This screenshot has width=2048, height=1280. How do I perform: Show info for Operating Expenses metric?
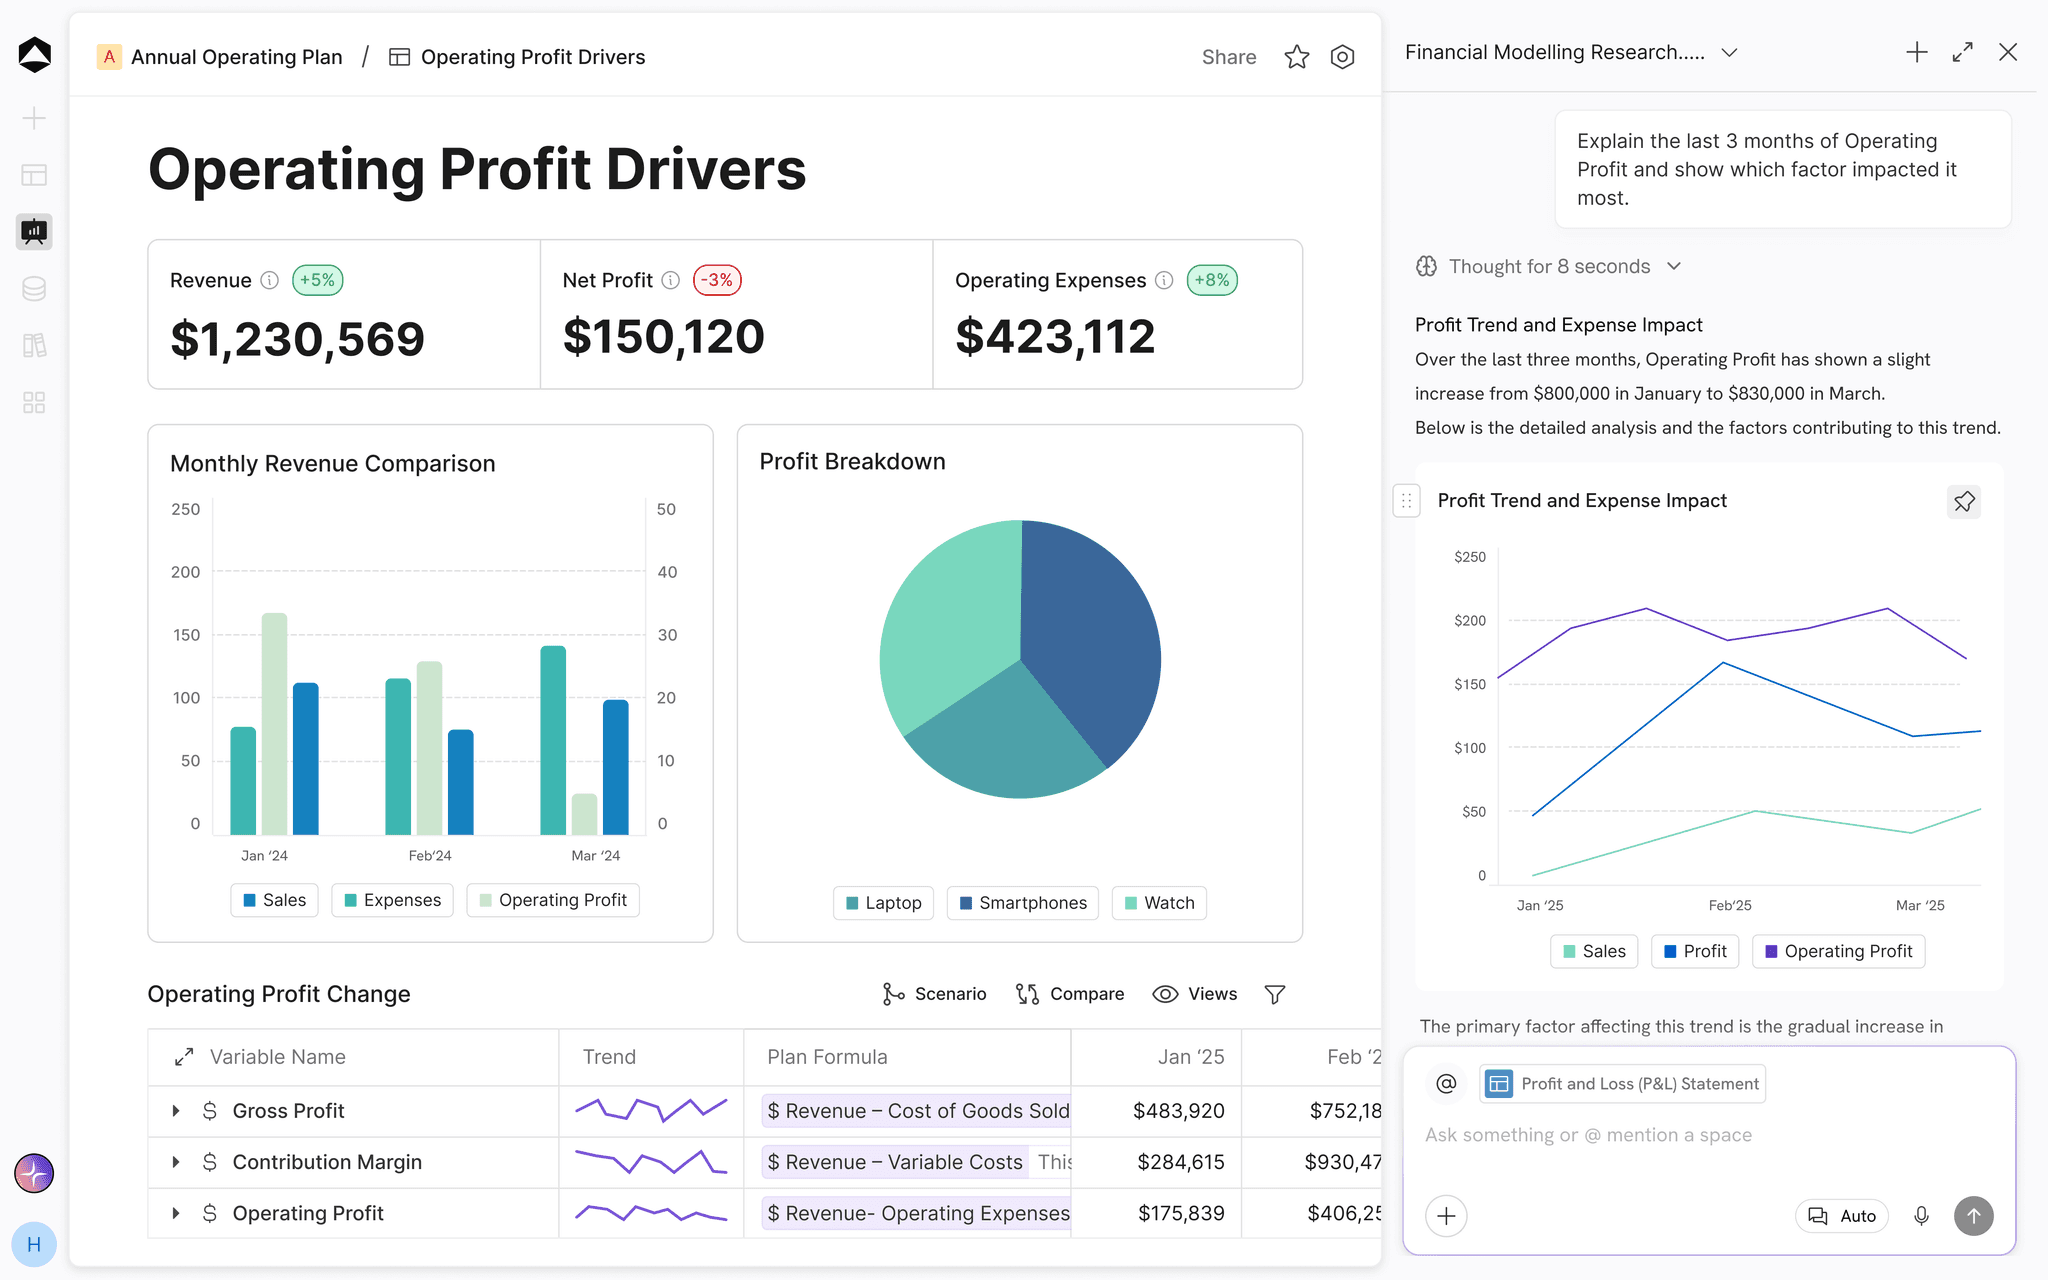[1164, 280]
